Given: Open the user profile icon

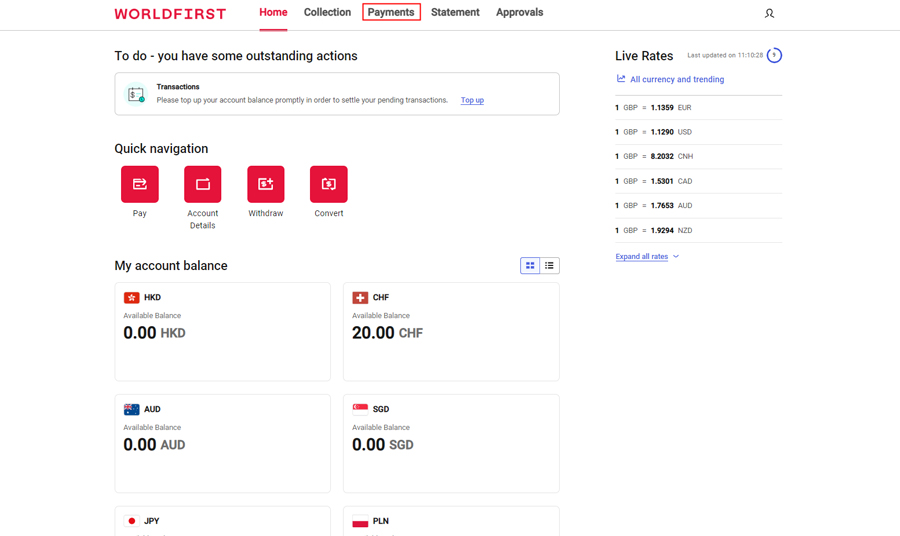Looking at the screenshot, I should click(x=769, y=13).
